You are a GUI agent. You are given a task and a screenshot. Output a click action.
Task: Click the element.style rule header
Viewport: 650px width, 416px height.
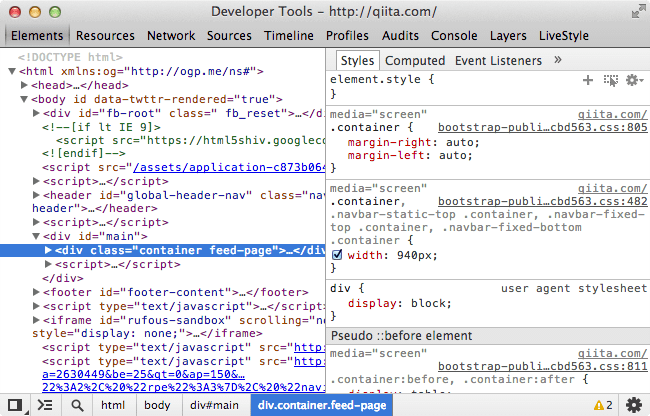(x=382, y=79)
